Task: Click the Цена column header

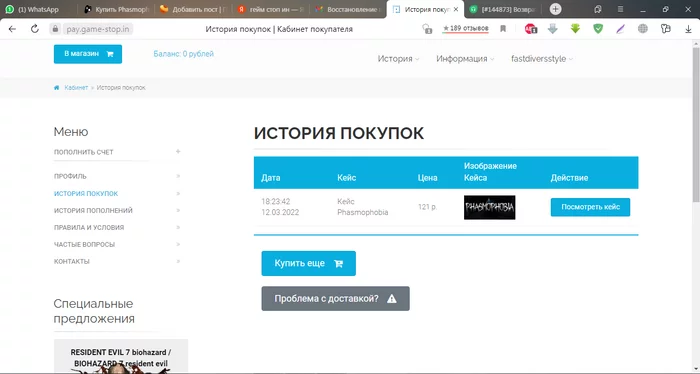Action: pyautogui.click(x=427, y=178)
